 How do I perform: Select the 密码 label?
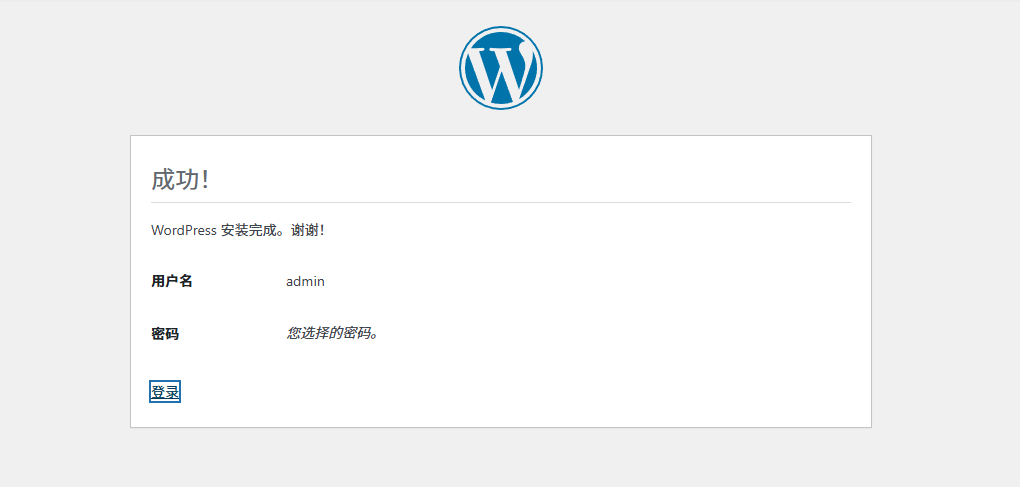[x=165, y=333]
